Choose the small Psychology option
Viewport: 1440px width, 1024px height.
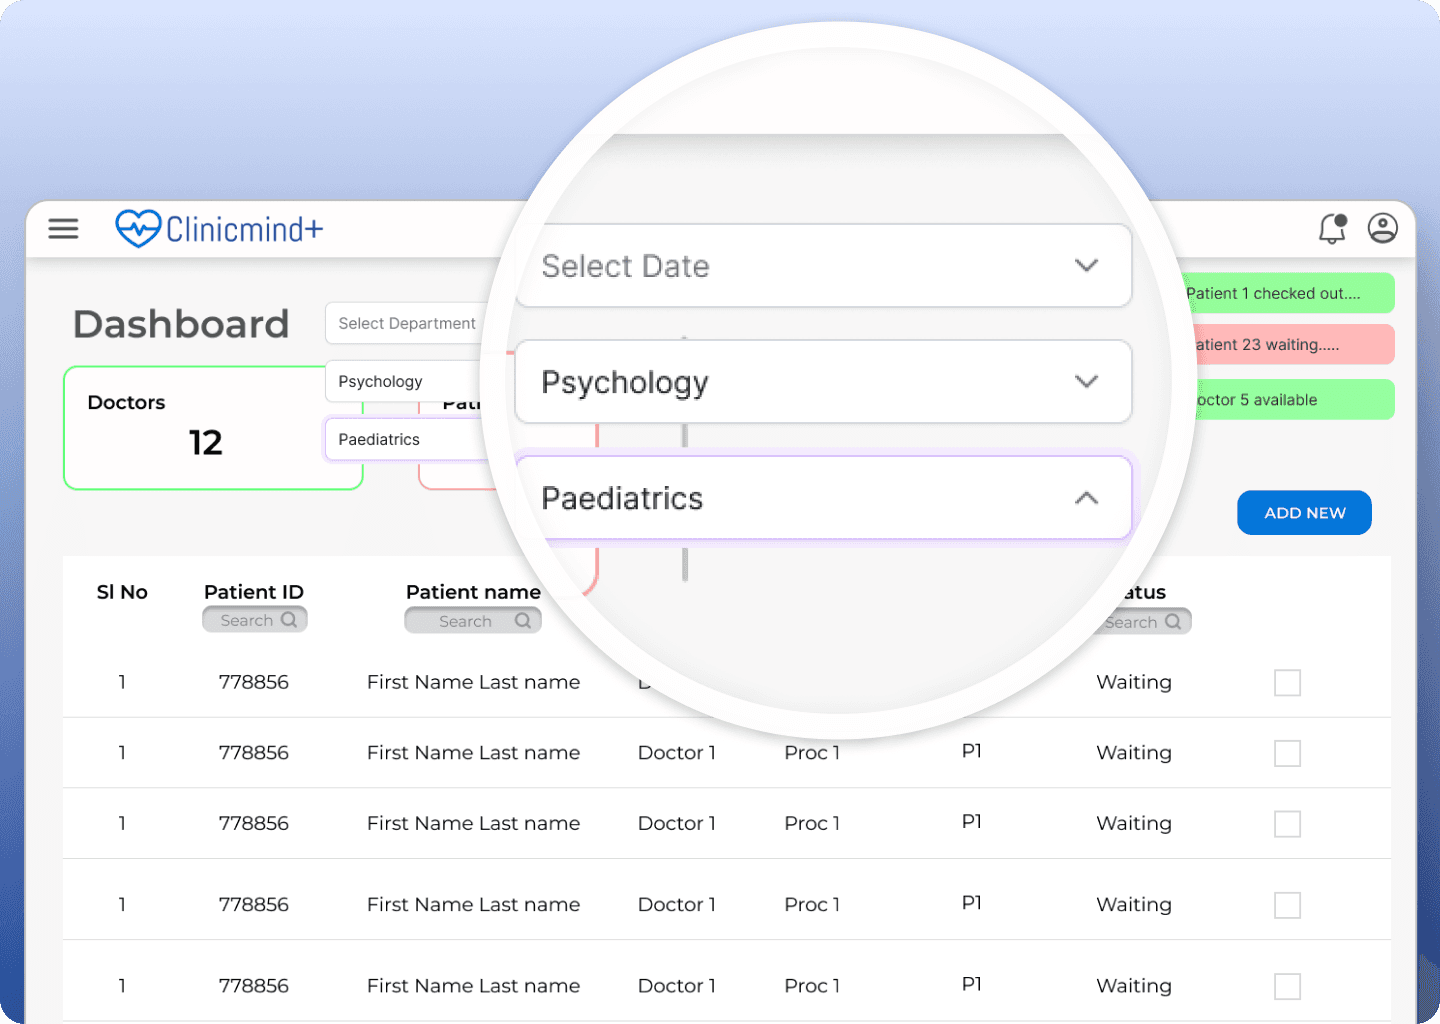click(x=406, y=381)
